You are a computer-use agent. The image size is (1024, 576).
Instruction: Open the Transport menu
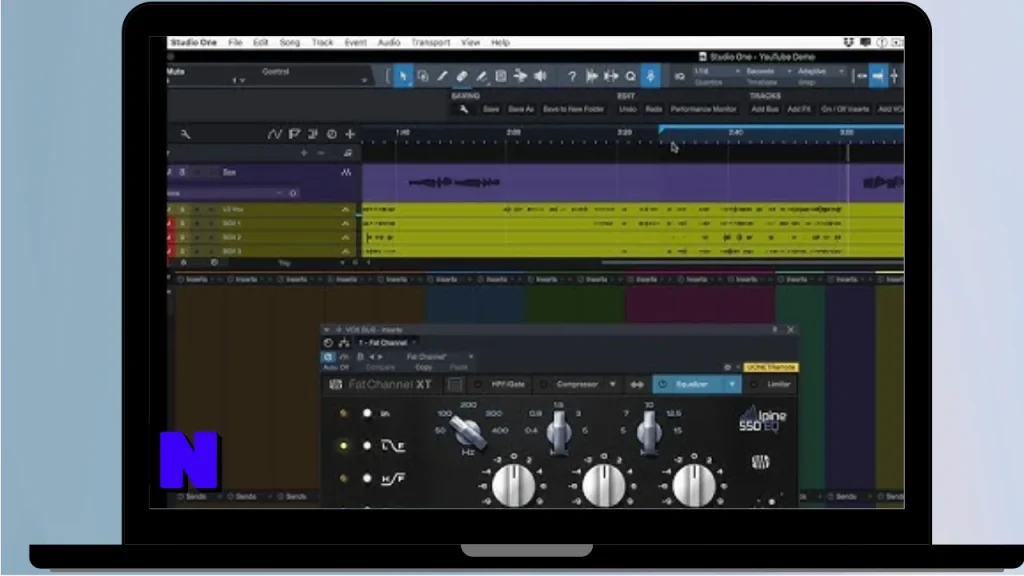(x=430, y=42)
